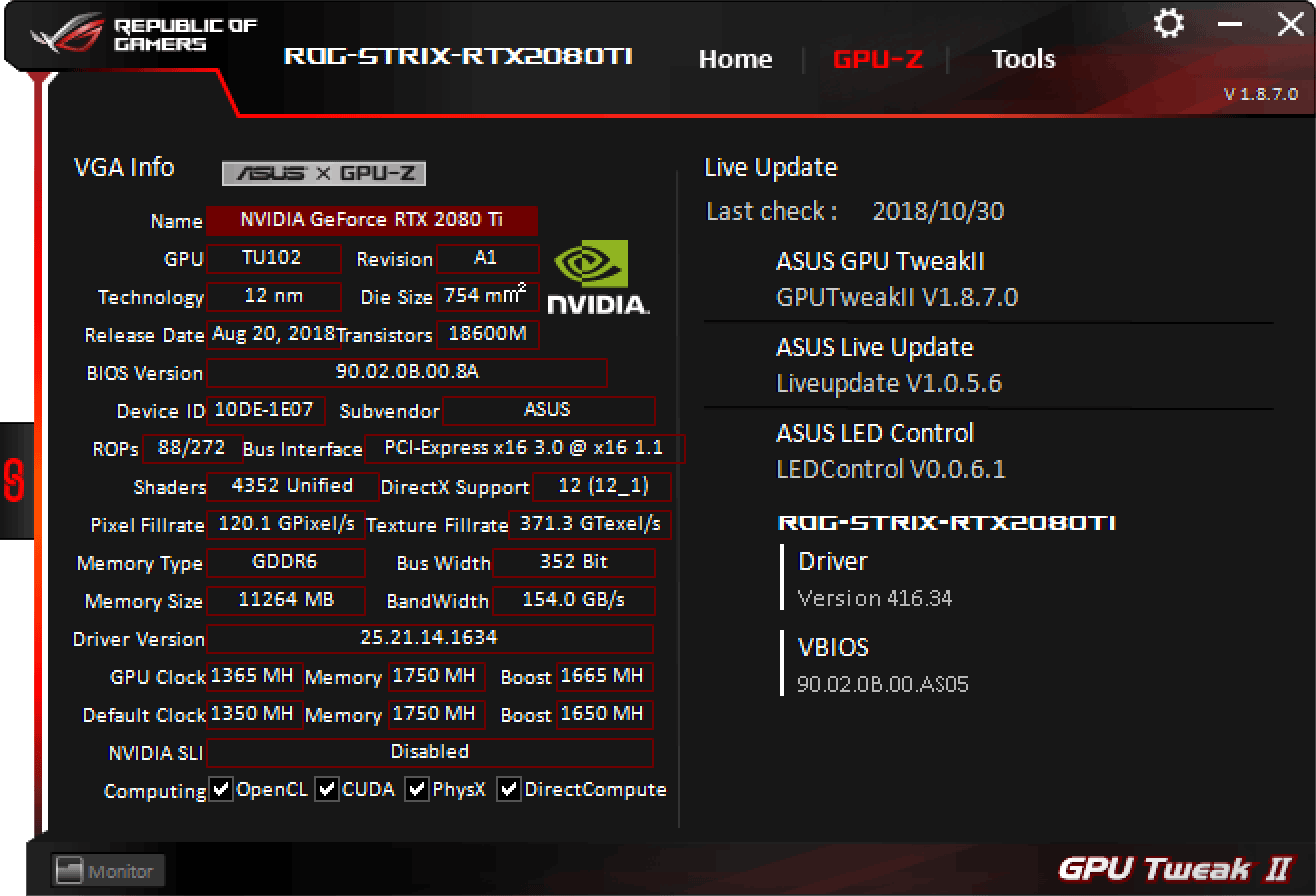Click the Default Clock row Memory value 1750 MH
The image size is (1316, 896).
[436, 714]
